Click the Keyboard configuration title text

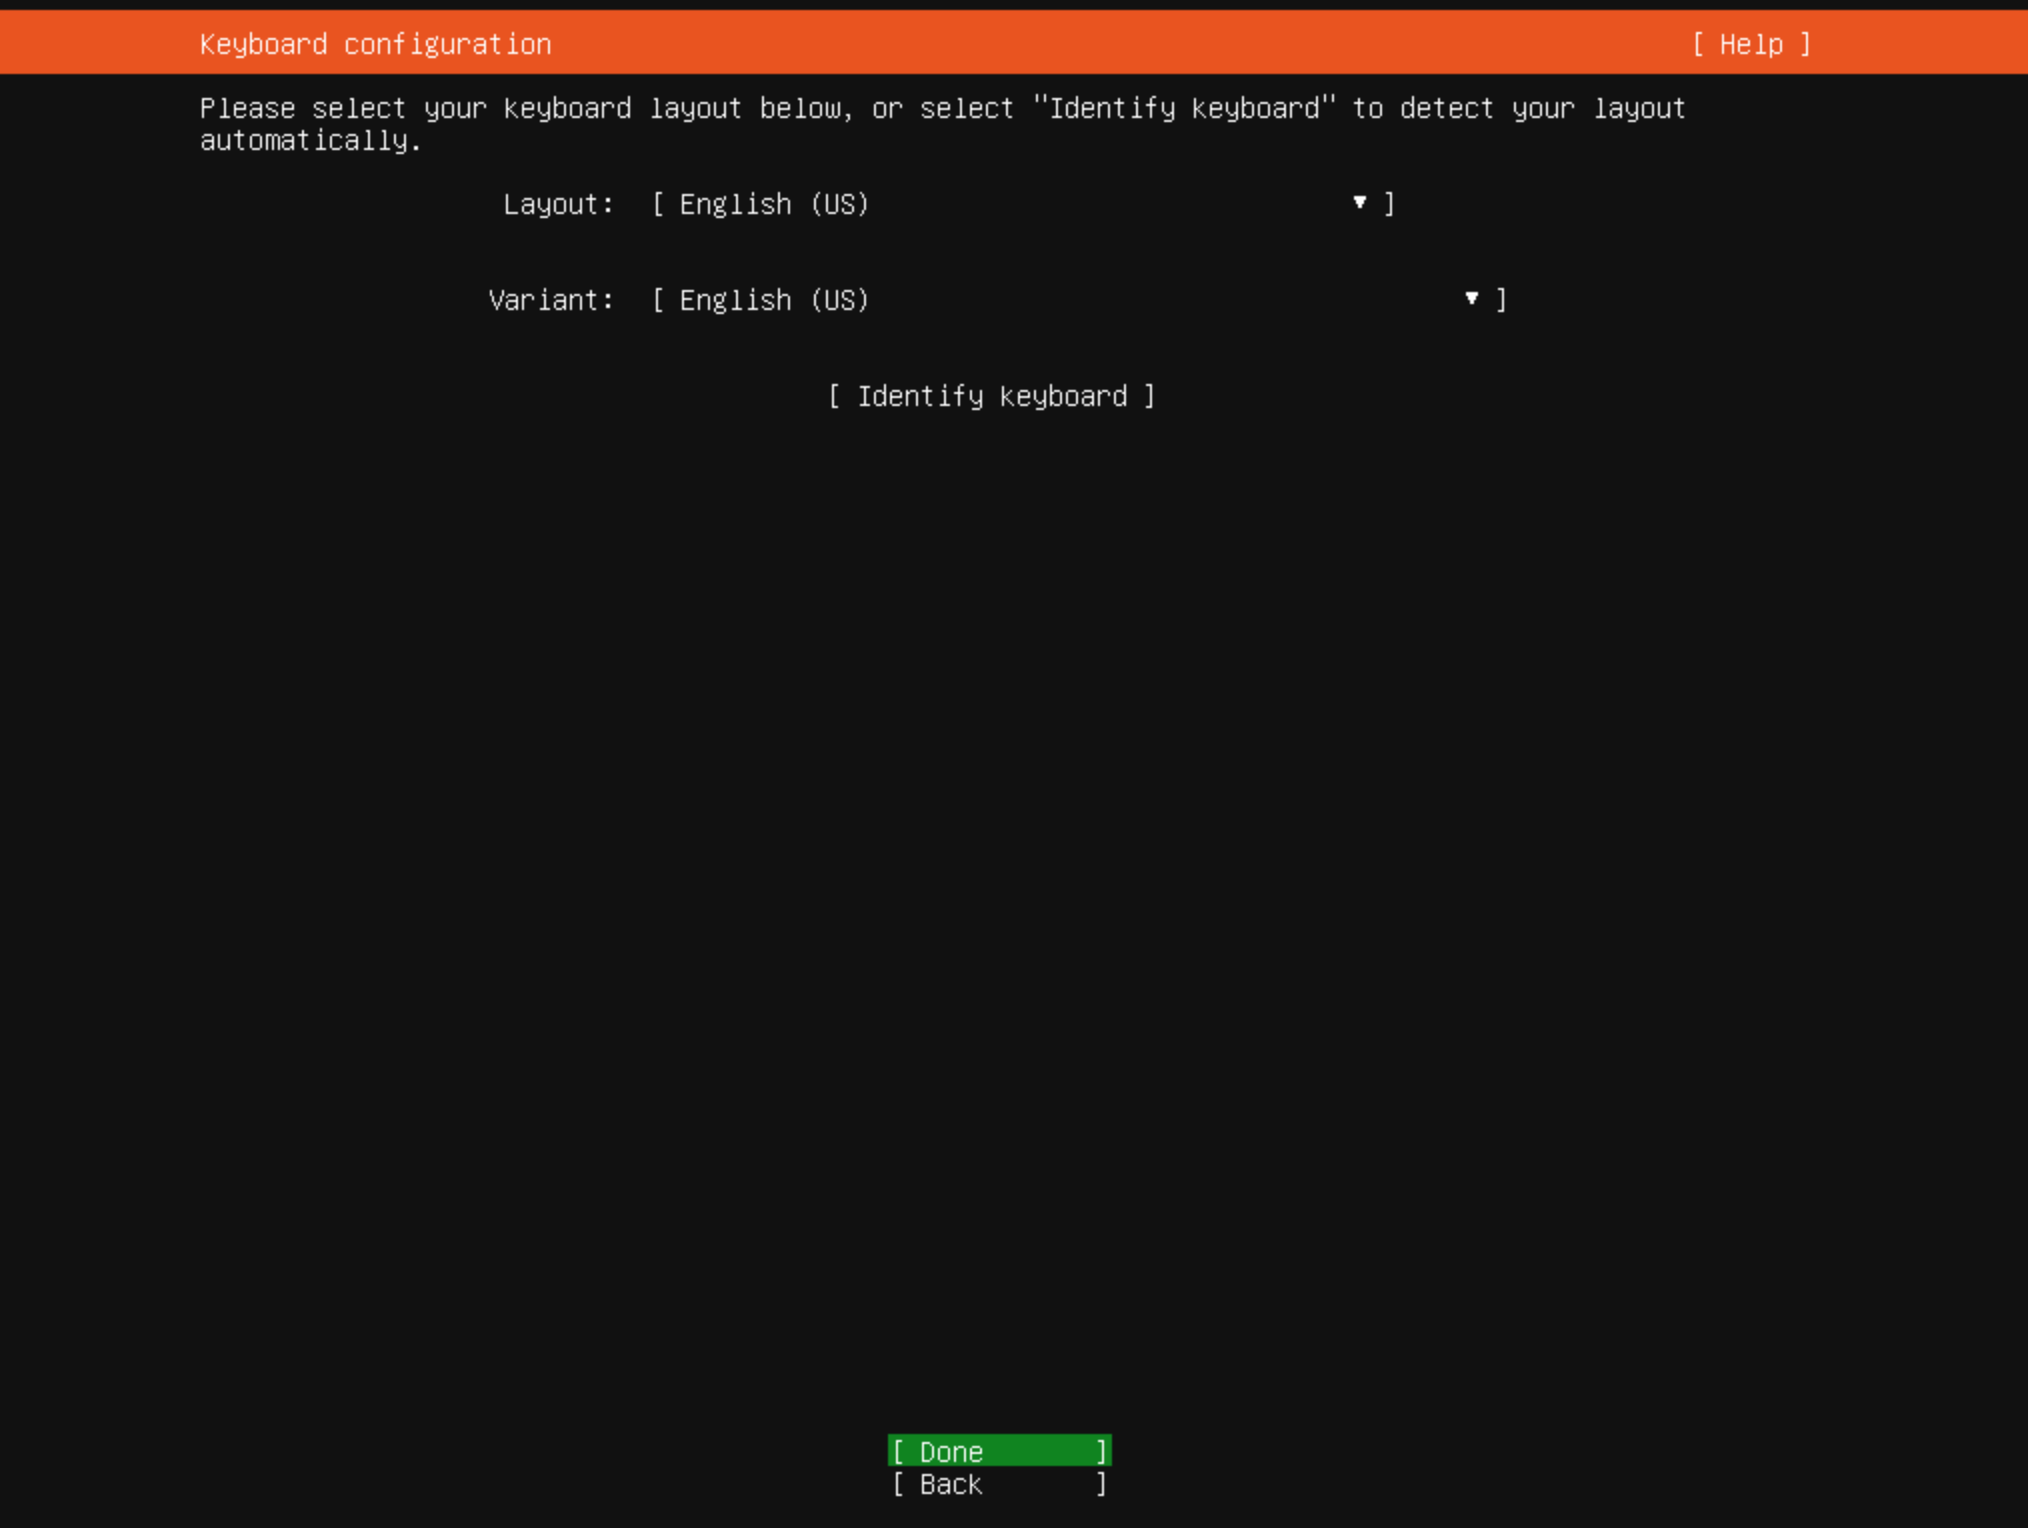coord(375,44)
